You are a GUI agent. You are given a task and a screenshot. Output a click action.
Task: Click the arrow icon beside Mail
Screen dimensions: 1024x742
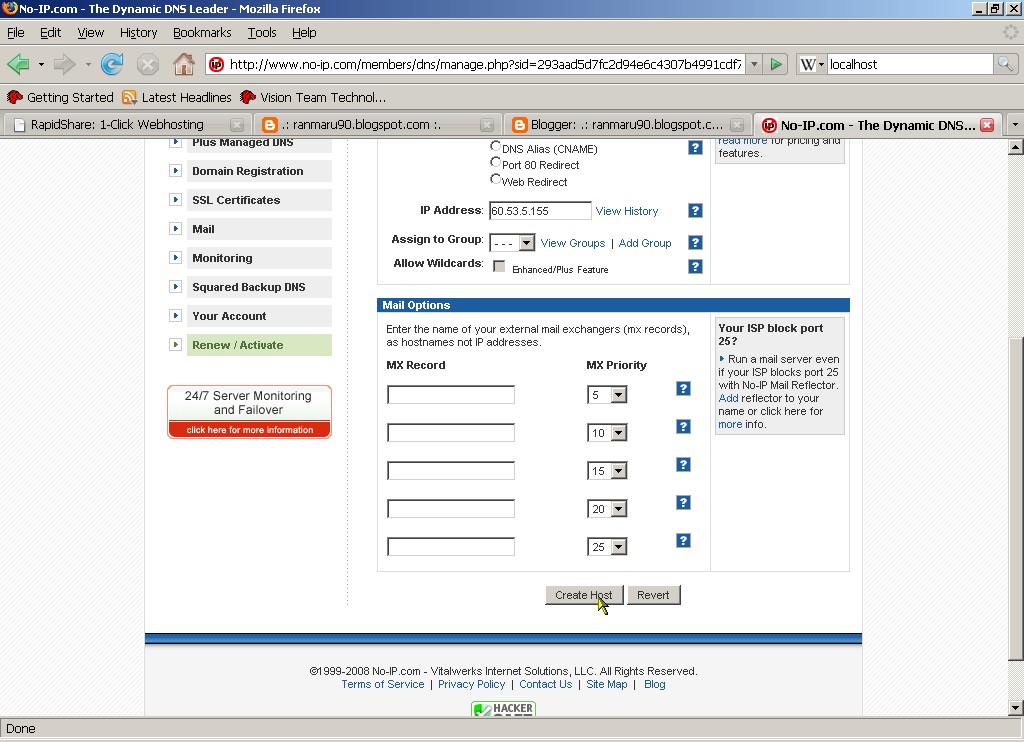(175, 229)
